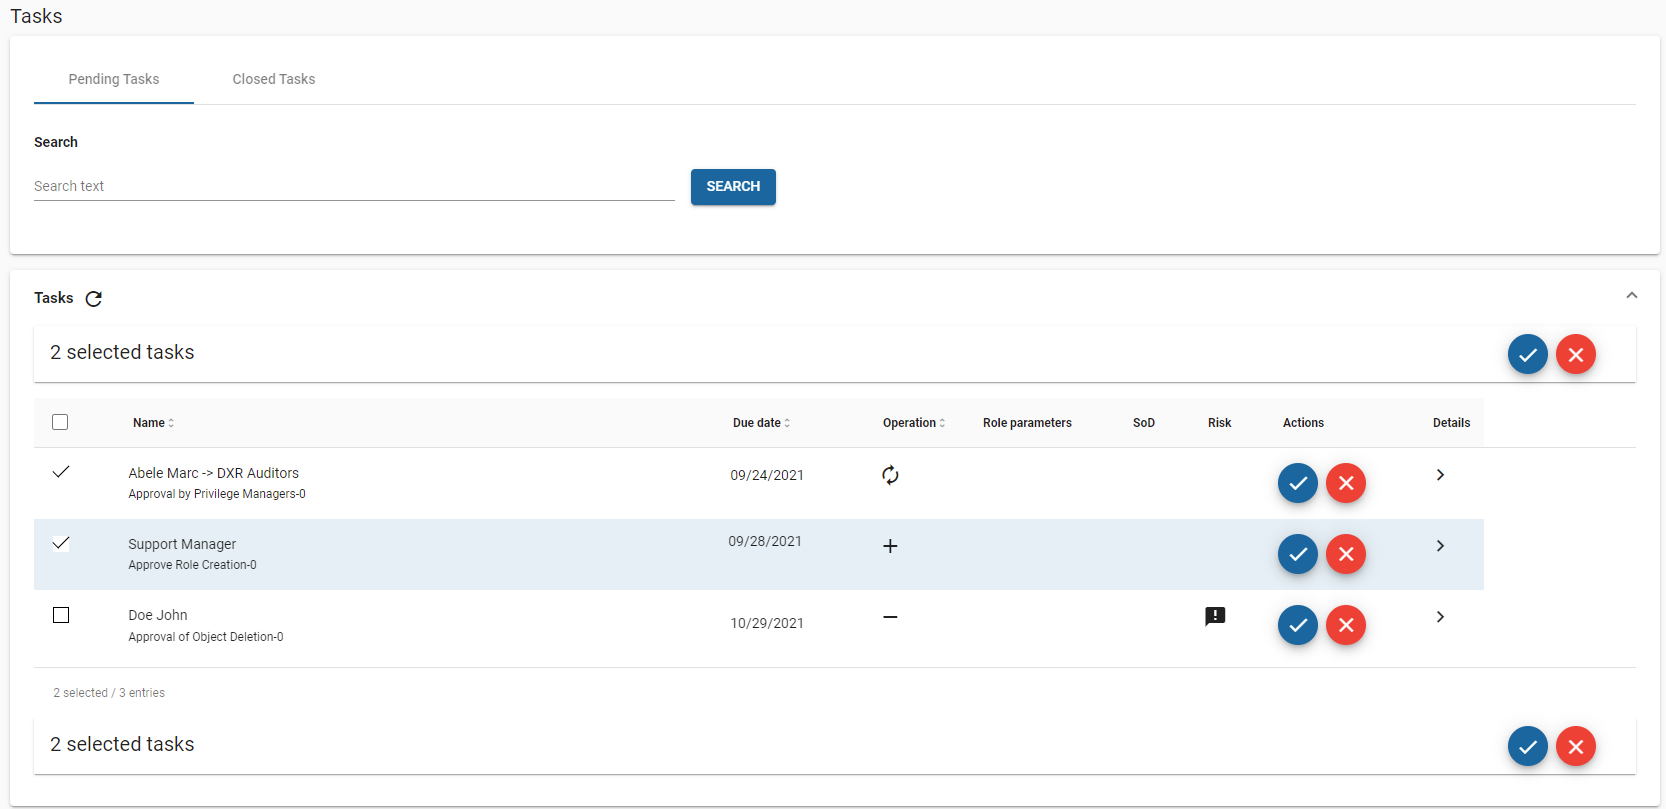This screenshot has width=1666, height=809.
Task: Refresh the Tasks list
Action: click(94, 299)
